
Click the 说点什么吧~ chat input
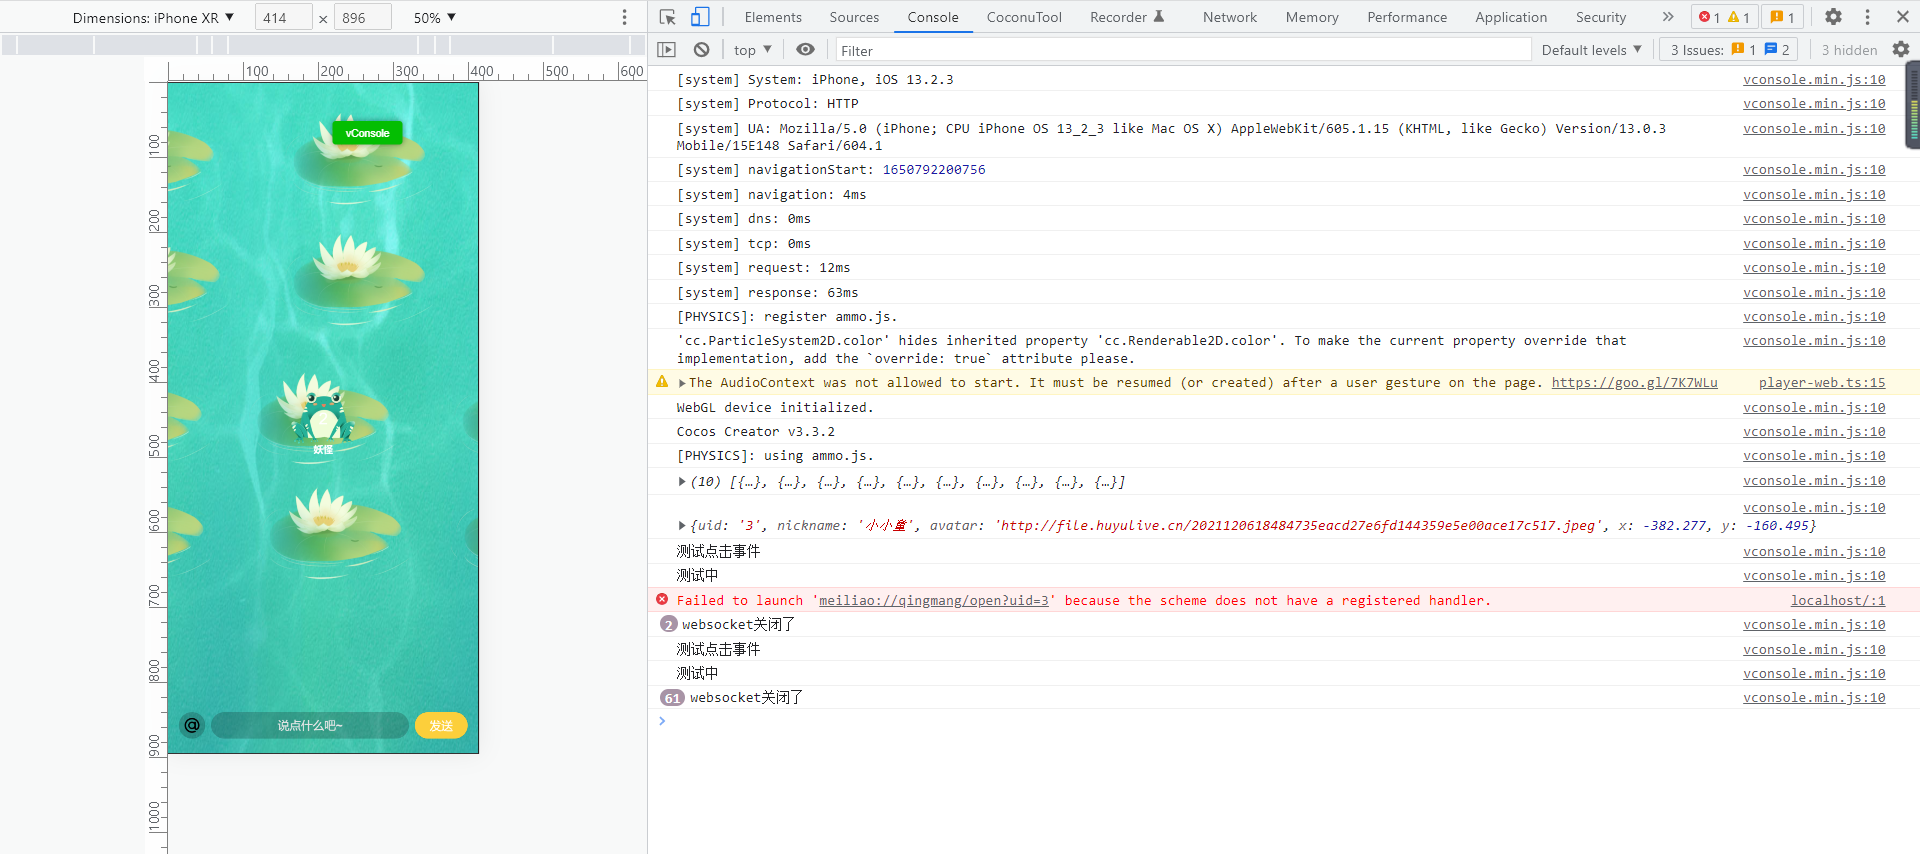[310, 725]
